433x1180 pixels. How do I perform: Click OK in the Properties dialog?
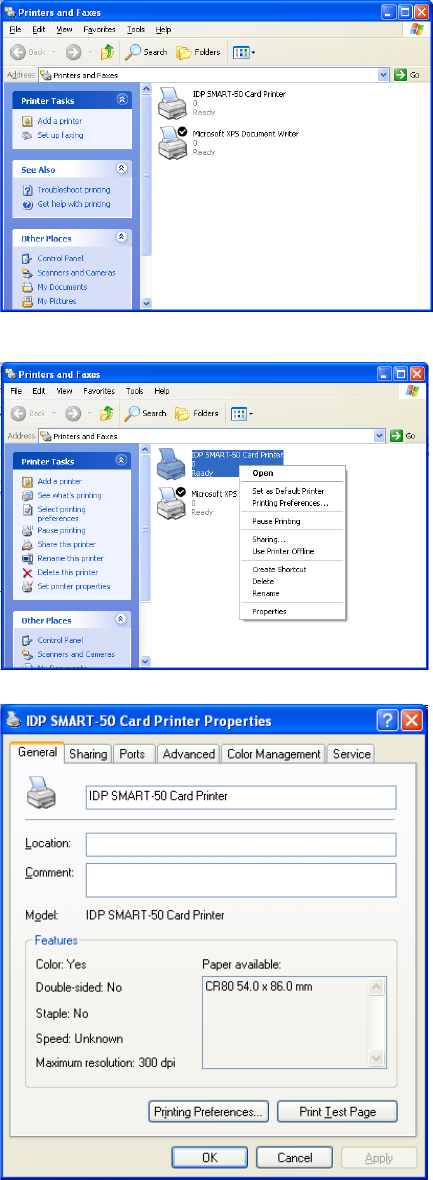[210, 1157]
